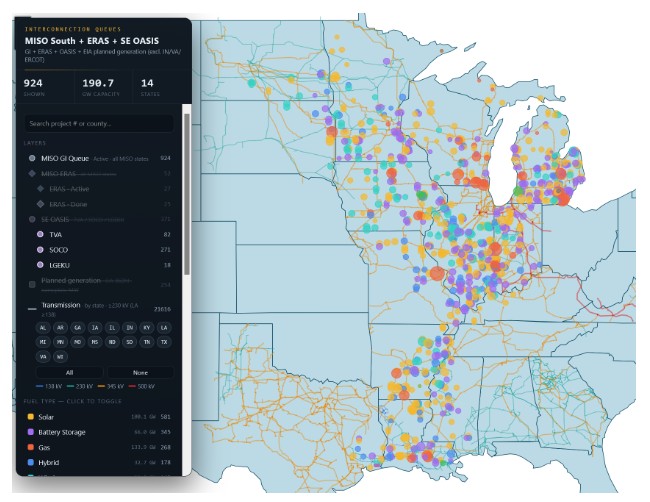The image size is (650, 502).
Task: Click the All transmission states button
Action: click(x=70, y=372)
